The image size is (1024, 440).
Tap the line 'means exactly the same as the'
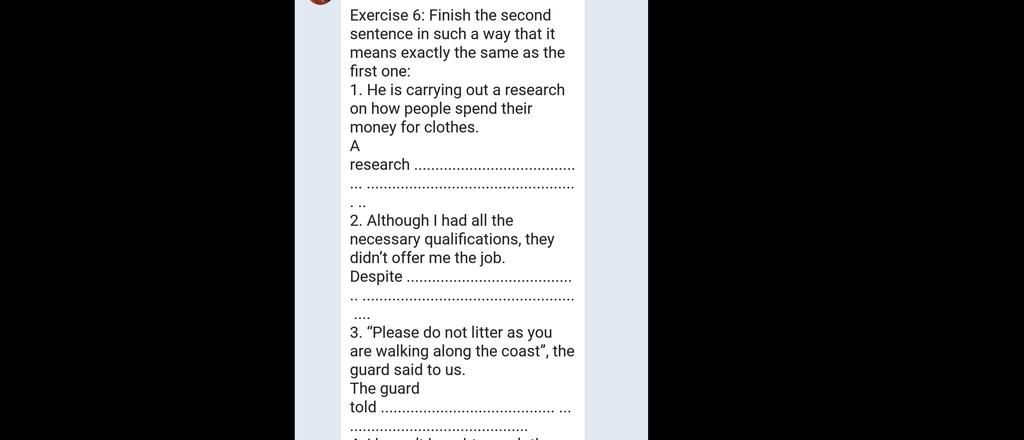click(457, 52)
